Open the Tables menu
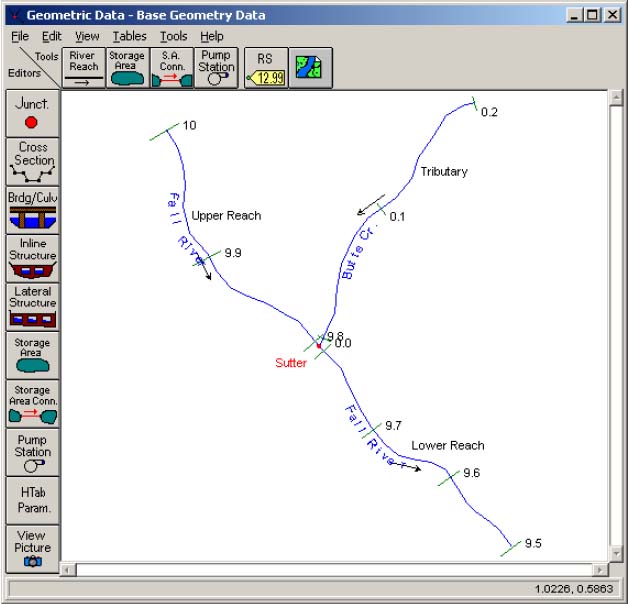 click(x=129, y=36)
